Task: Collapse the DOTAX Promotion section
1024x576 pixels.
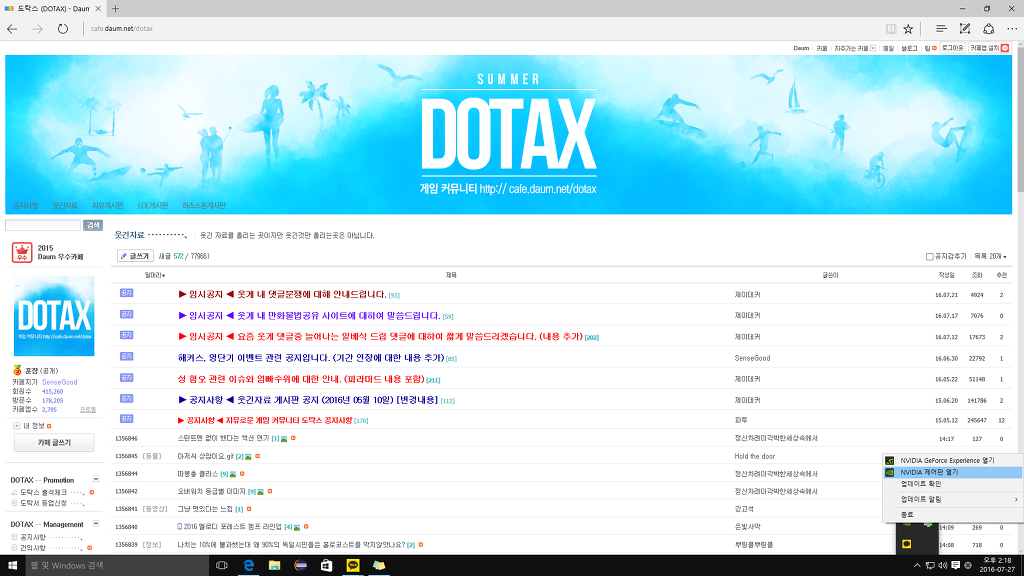Action: pos(96,479)
